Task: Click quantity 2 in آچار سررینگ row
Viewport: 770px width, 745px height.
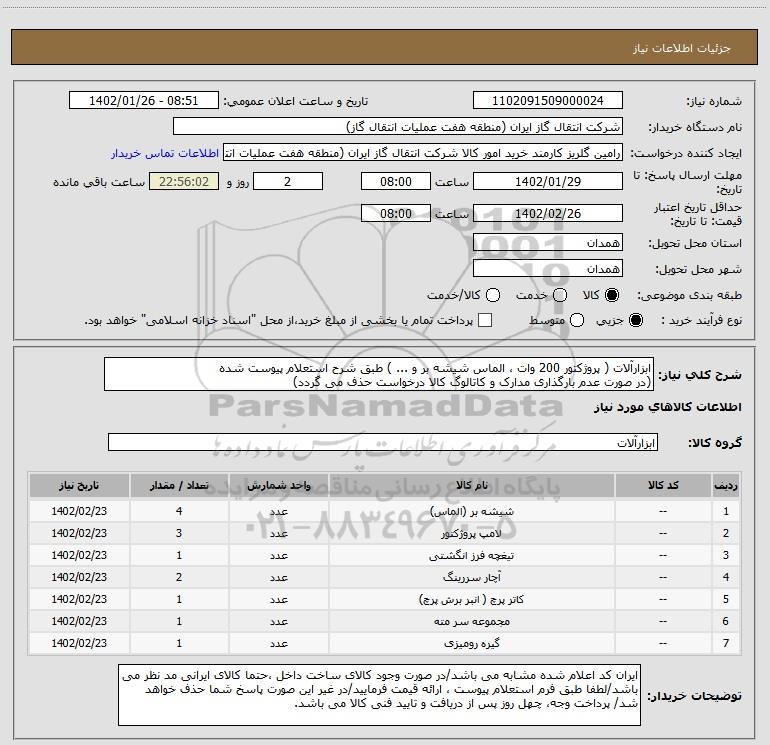Action: pyautogui.click(x=179, y=578)
